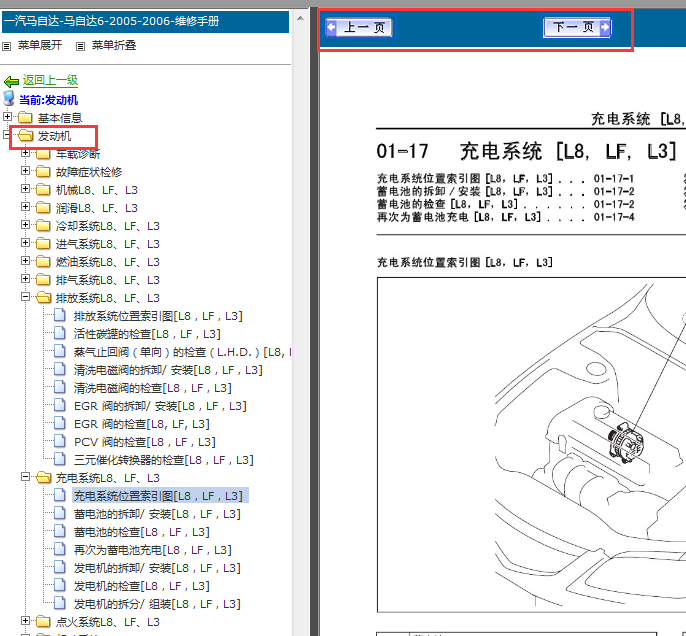
Task: Click the 当前:发动机 computer icon
Action: coord(9,98)
